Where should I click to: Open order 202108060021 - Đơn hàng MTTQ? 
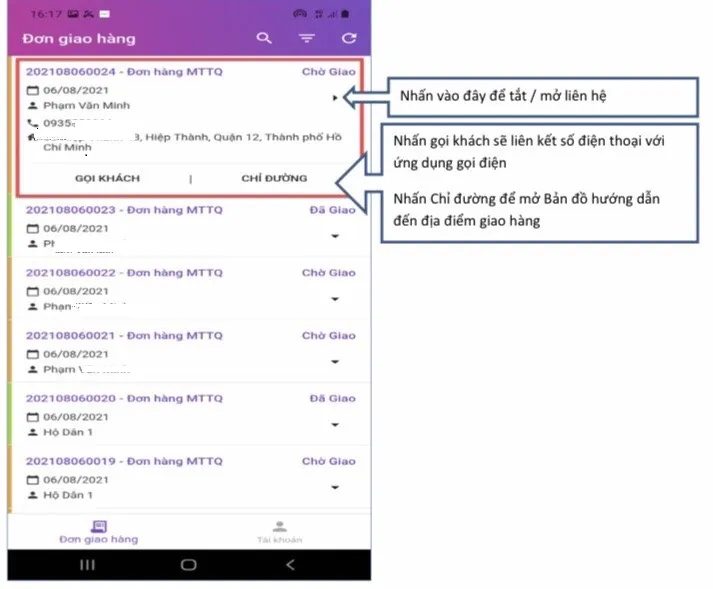point(124,336)
